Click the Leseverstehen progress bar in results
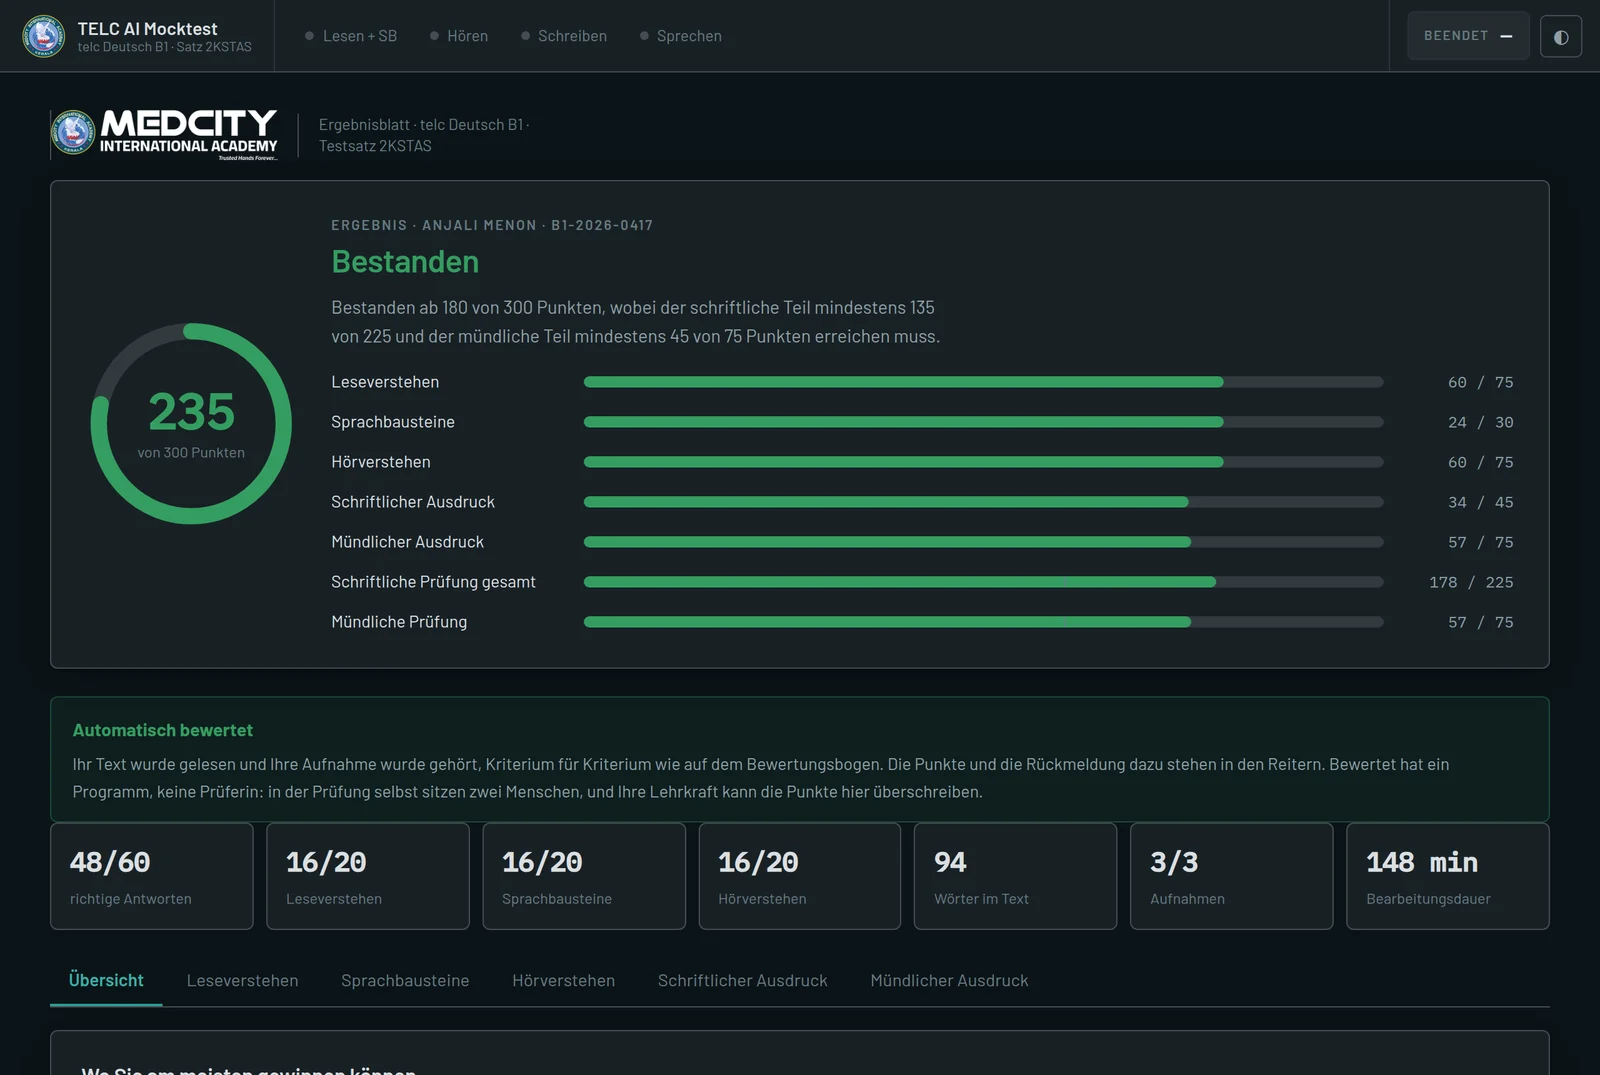 [x=983, y=382]
